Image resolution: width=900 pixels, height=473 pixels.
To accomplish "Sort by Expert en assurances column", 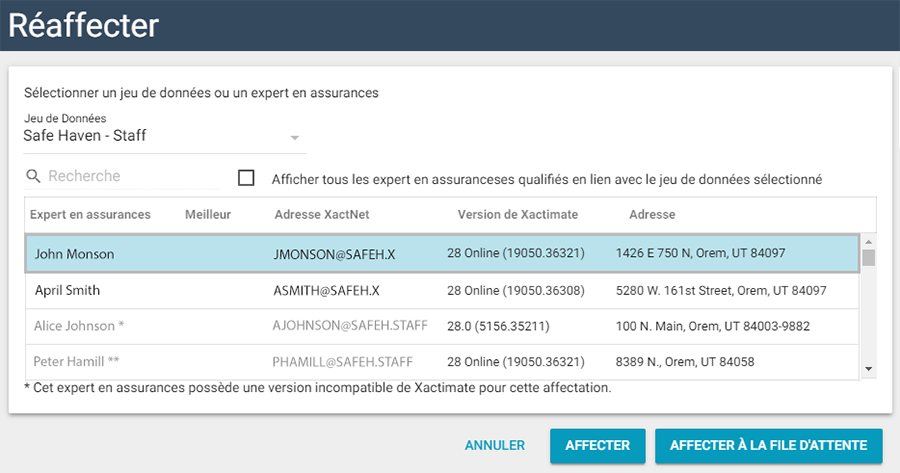I will click(90, 214).
